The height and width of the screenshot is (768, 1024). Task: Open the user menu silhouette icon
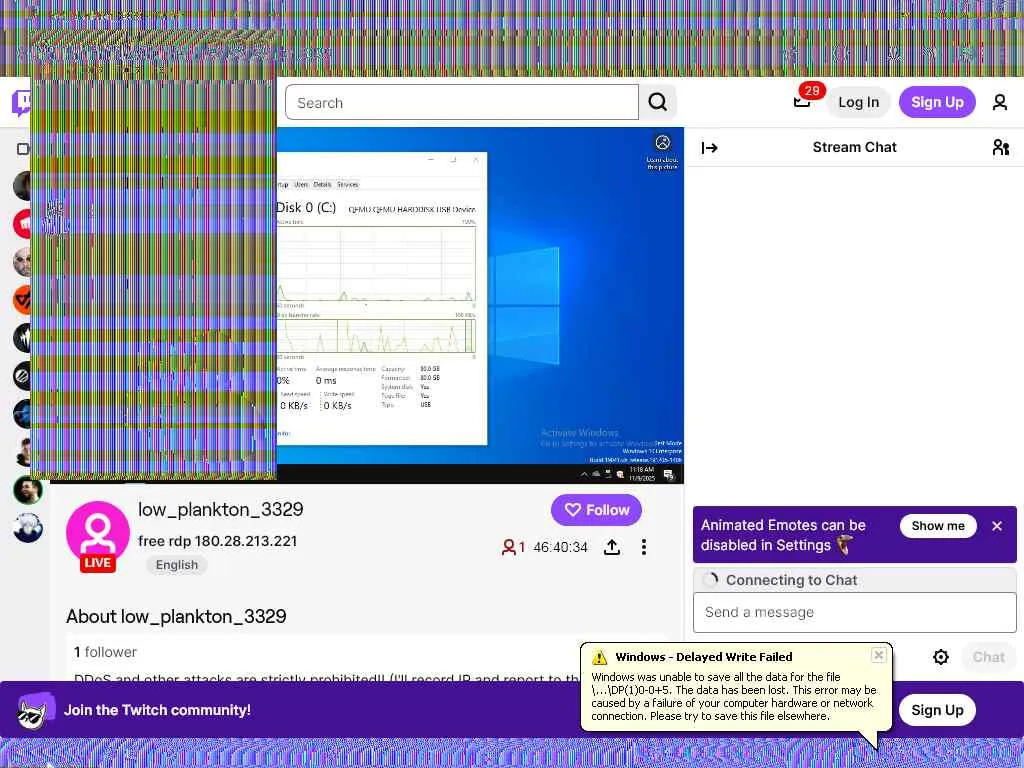coord(1000,102)
